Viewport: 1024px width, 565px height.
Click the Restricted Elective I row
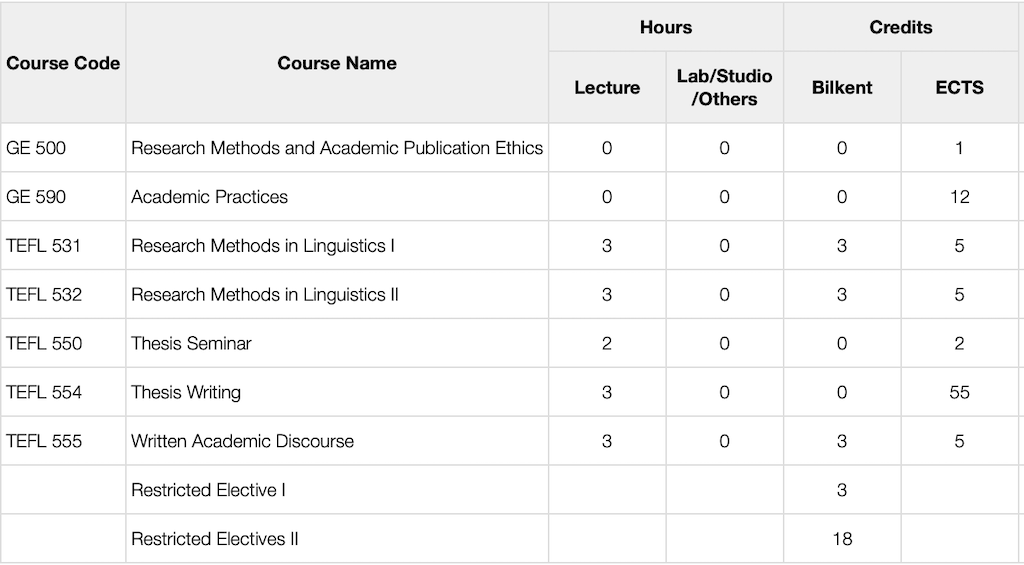(208, 490)
